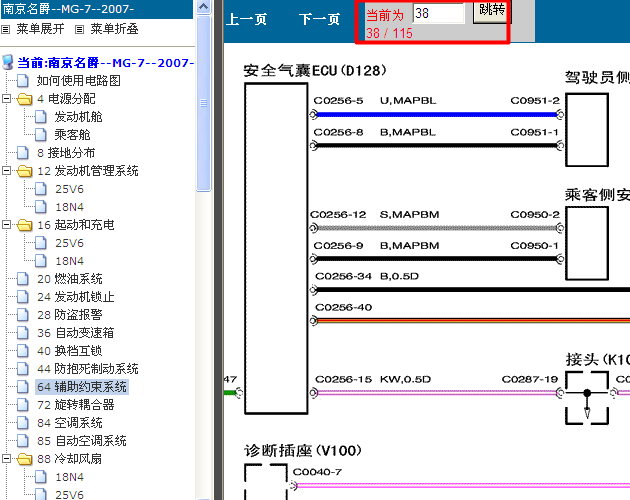
Task: Click the 当前:南京名爵--MG-7--2007 root link
Action: (106, 62)
